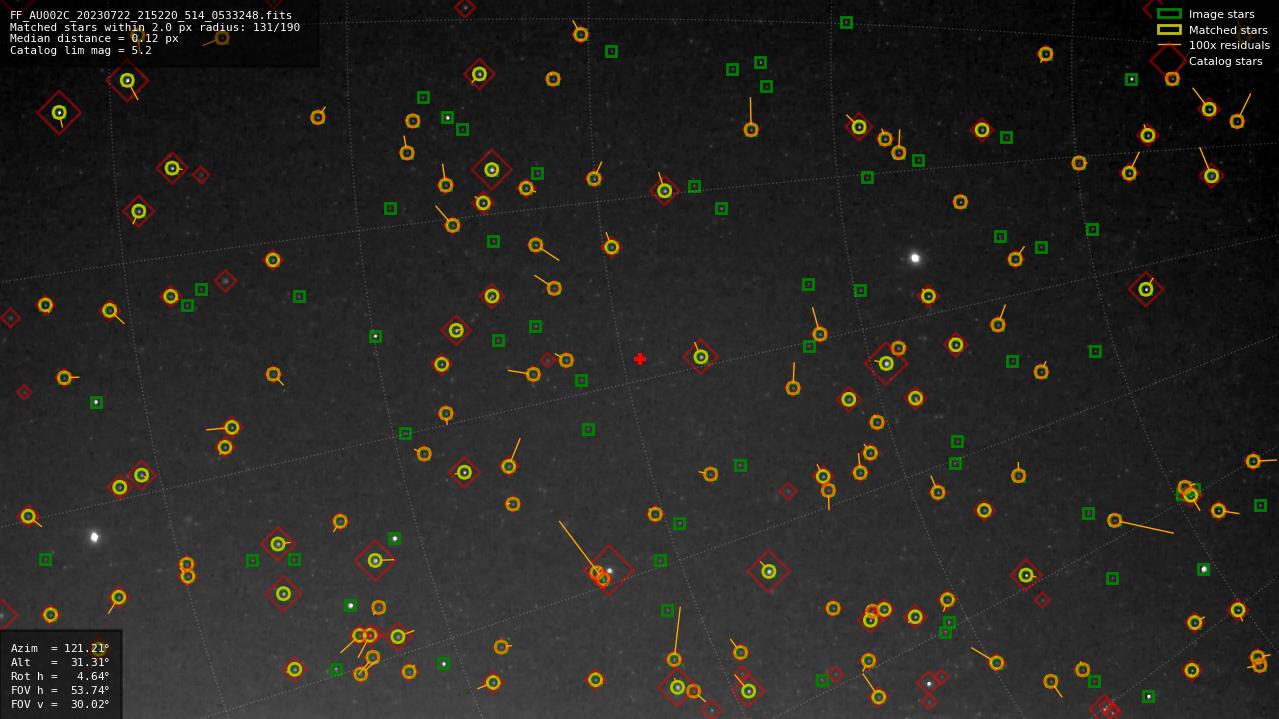Select the FITS file name text
This screenshot has width=1279, height=719.
pyautogui.click(x=151, y=16)
